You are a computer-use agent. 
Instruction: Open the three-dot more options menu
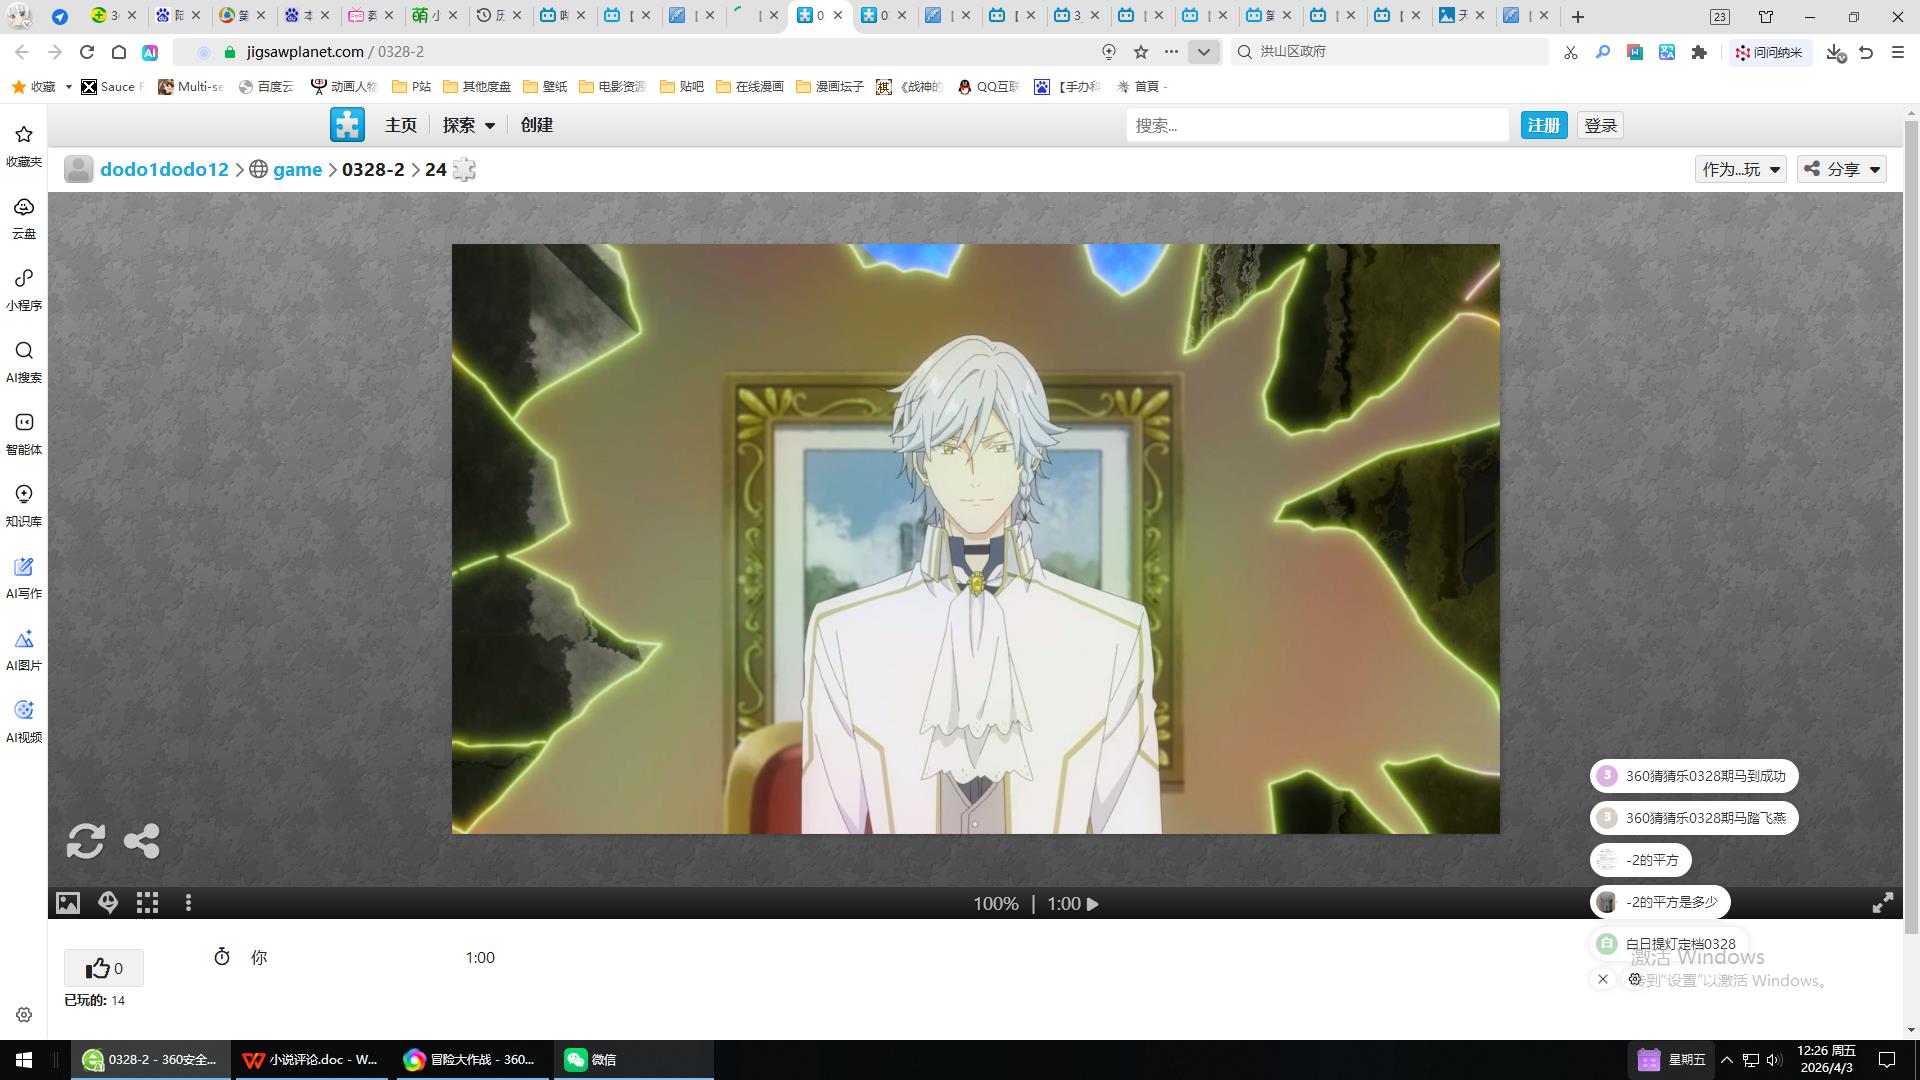[x=188, y=904]
